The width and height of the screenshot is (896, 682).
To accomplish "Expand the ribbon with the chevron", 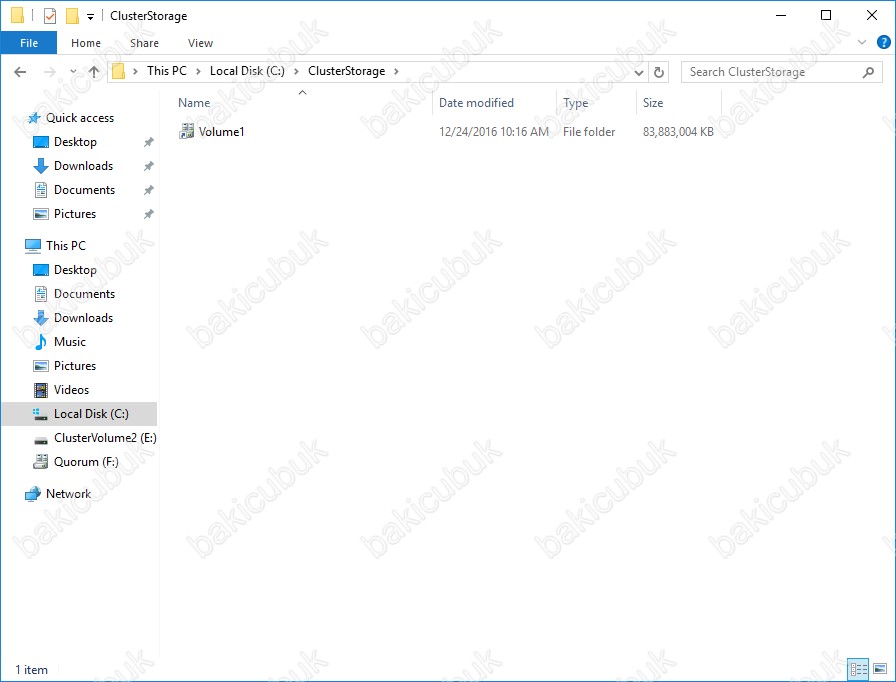I will click(862, 42).
